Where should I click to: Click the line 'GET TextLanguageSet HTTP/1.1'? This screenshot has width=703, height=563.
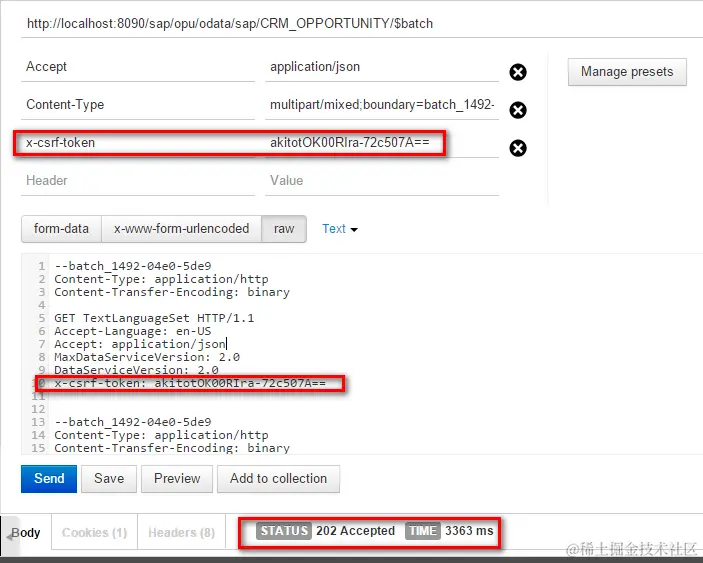154,318
